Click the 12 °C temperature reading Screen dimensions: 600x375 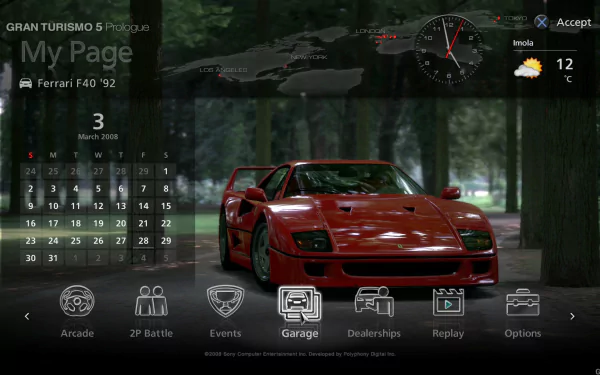pyautogui.click(x=565, y=70)
